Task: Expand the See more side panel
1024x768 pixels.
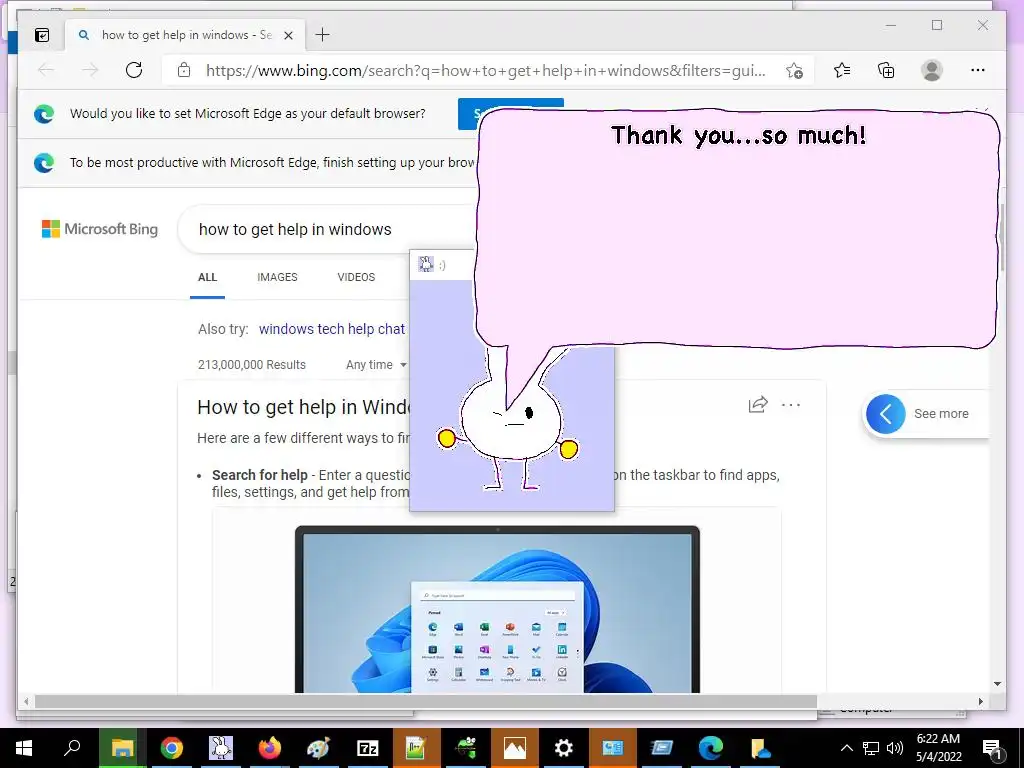Action: 925,413
